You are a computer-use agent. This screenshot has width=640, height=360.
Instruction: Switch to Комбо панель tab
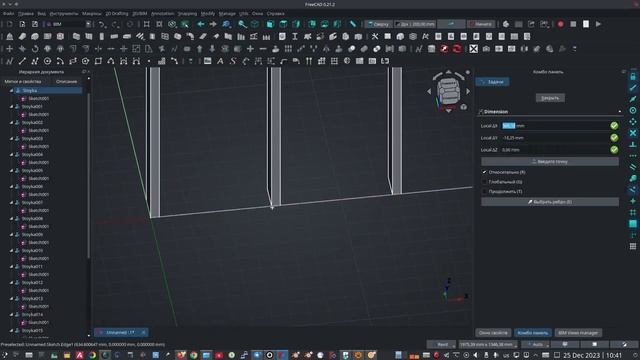(533, 333)
